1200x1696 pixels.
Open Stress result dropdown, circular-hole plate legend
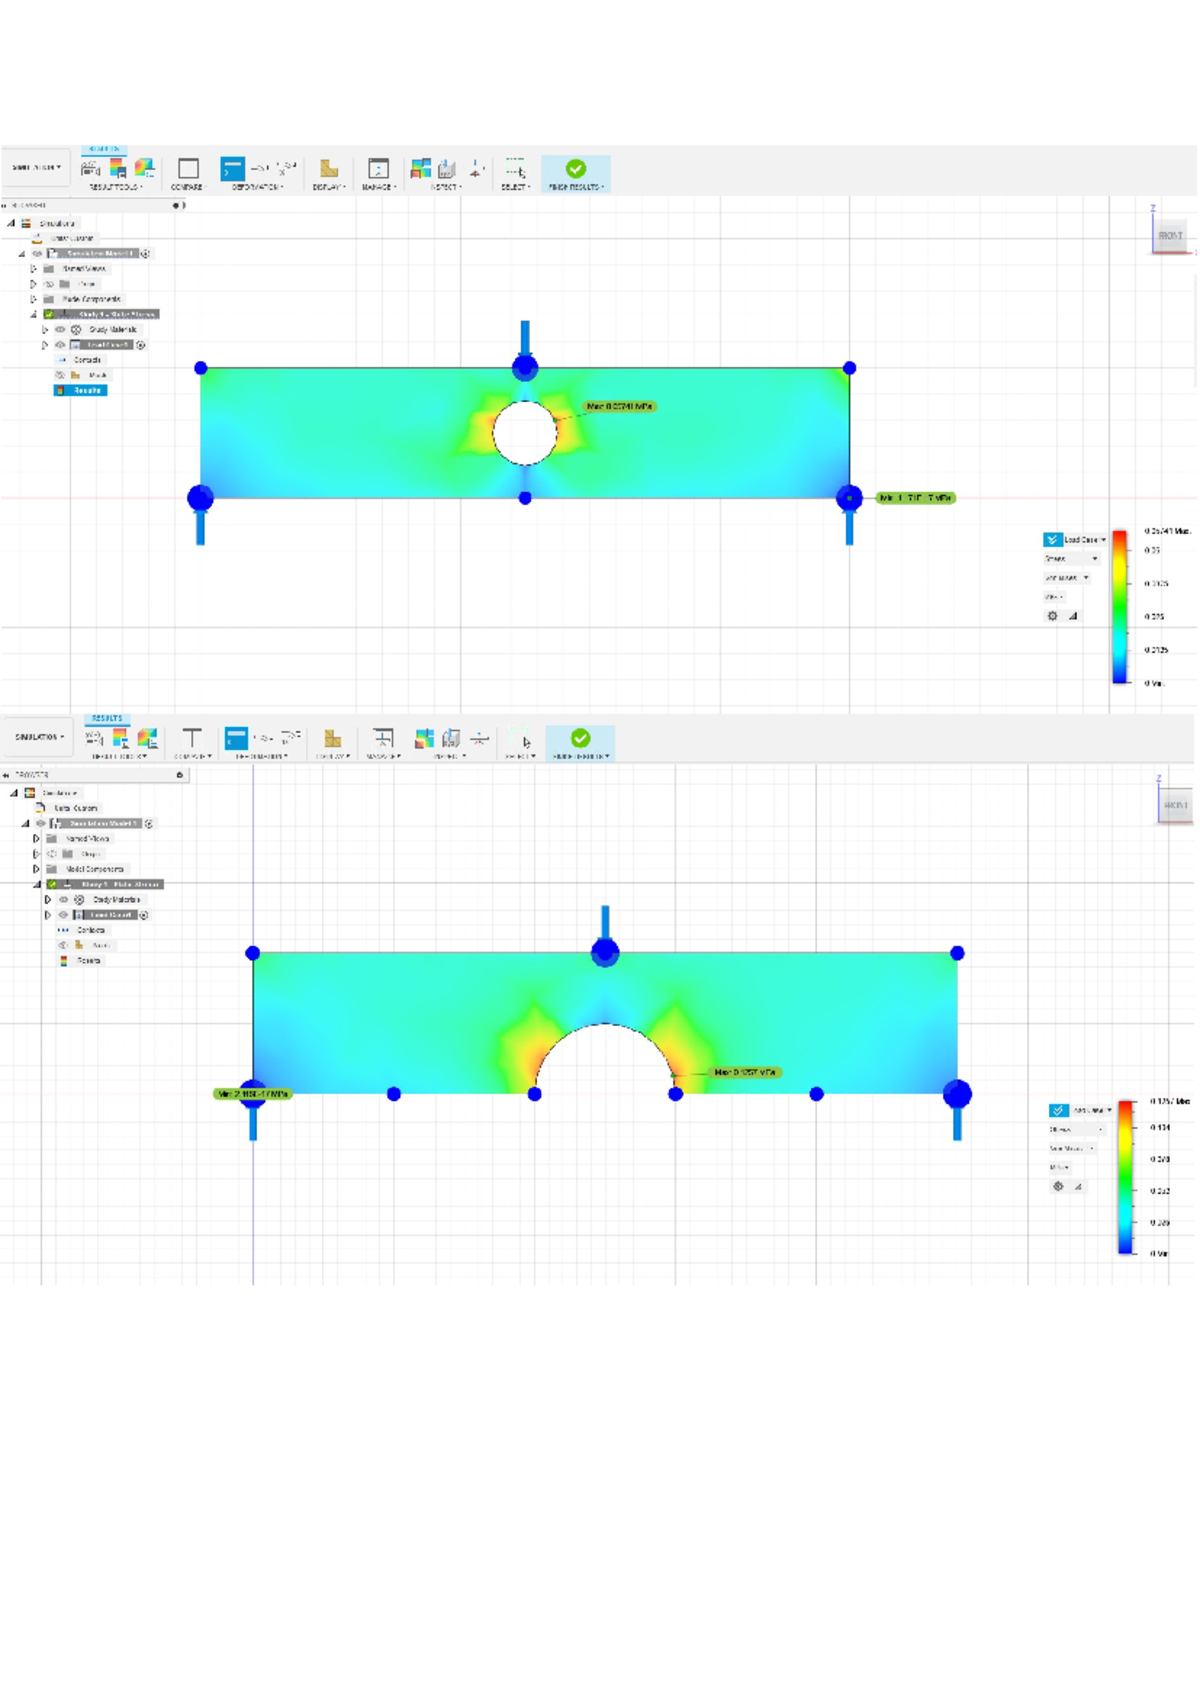pos(1071,559)
